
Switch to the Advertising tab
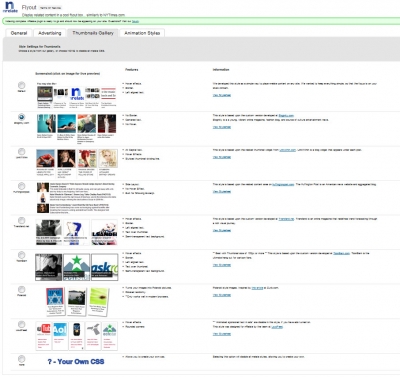pos(50,33)
